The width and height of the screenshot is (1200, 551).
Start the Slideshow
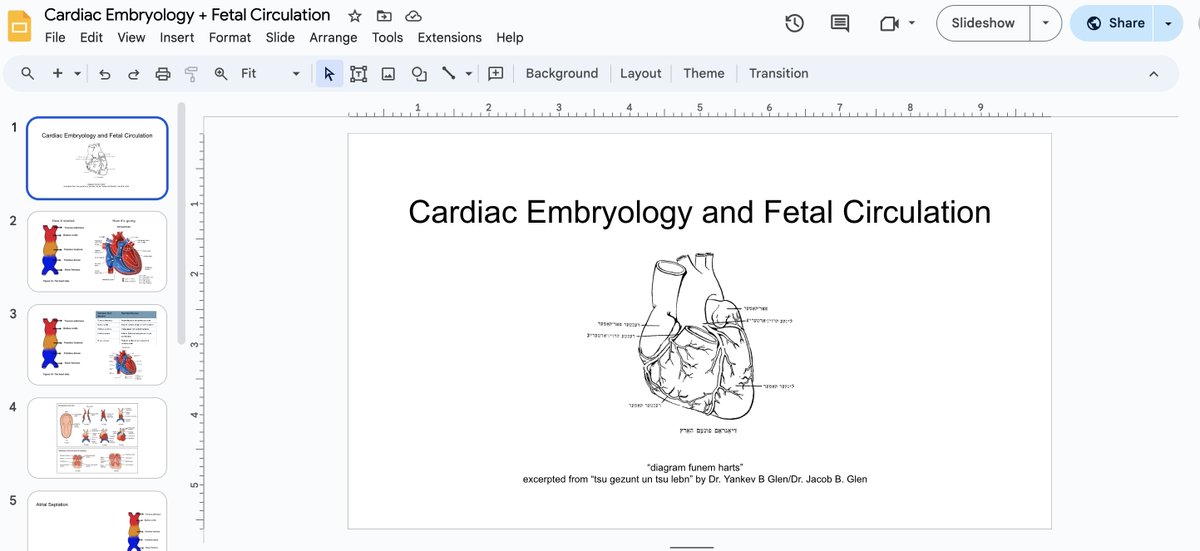(983, 23)
